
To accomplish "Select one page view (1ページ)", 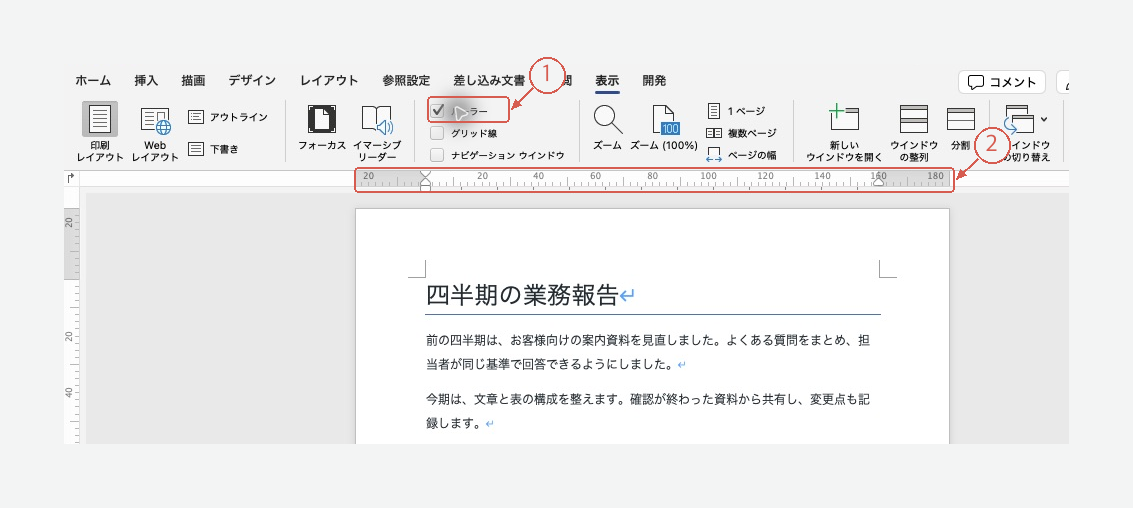I will coord(736,111).
